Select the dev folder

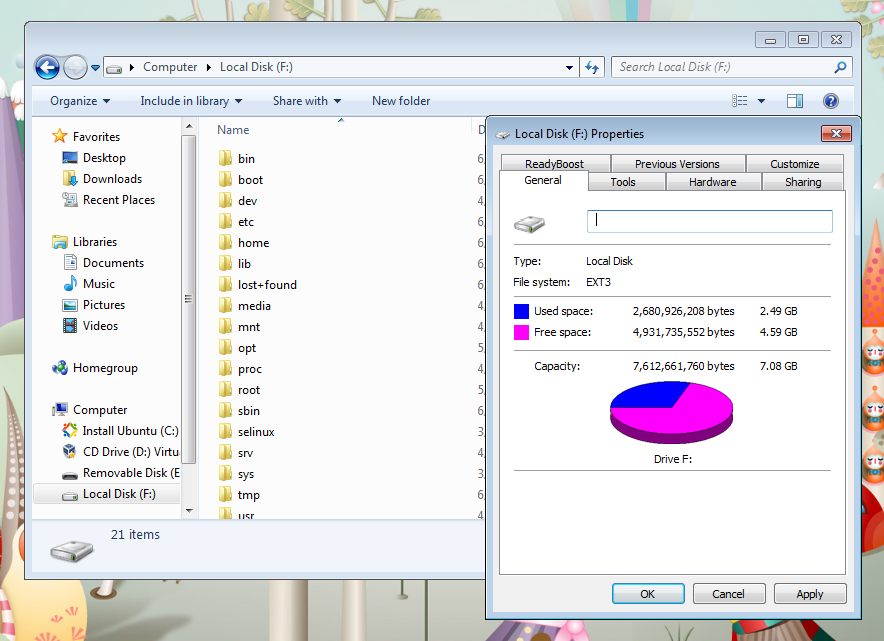coord(247,201)
